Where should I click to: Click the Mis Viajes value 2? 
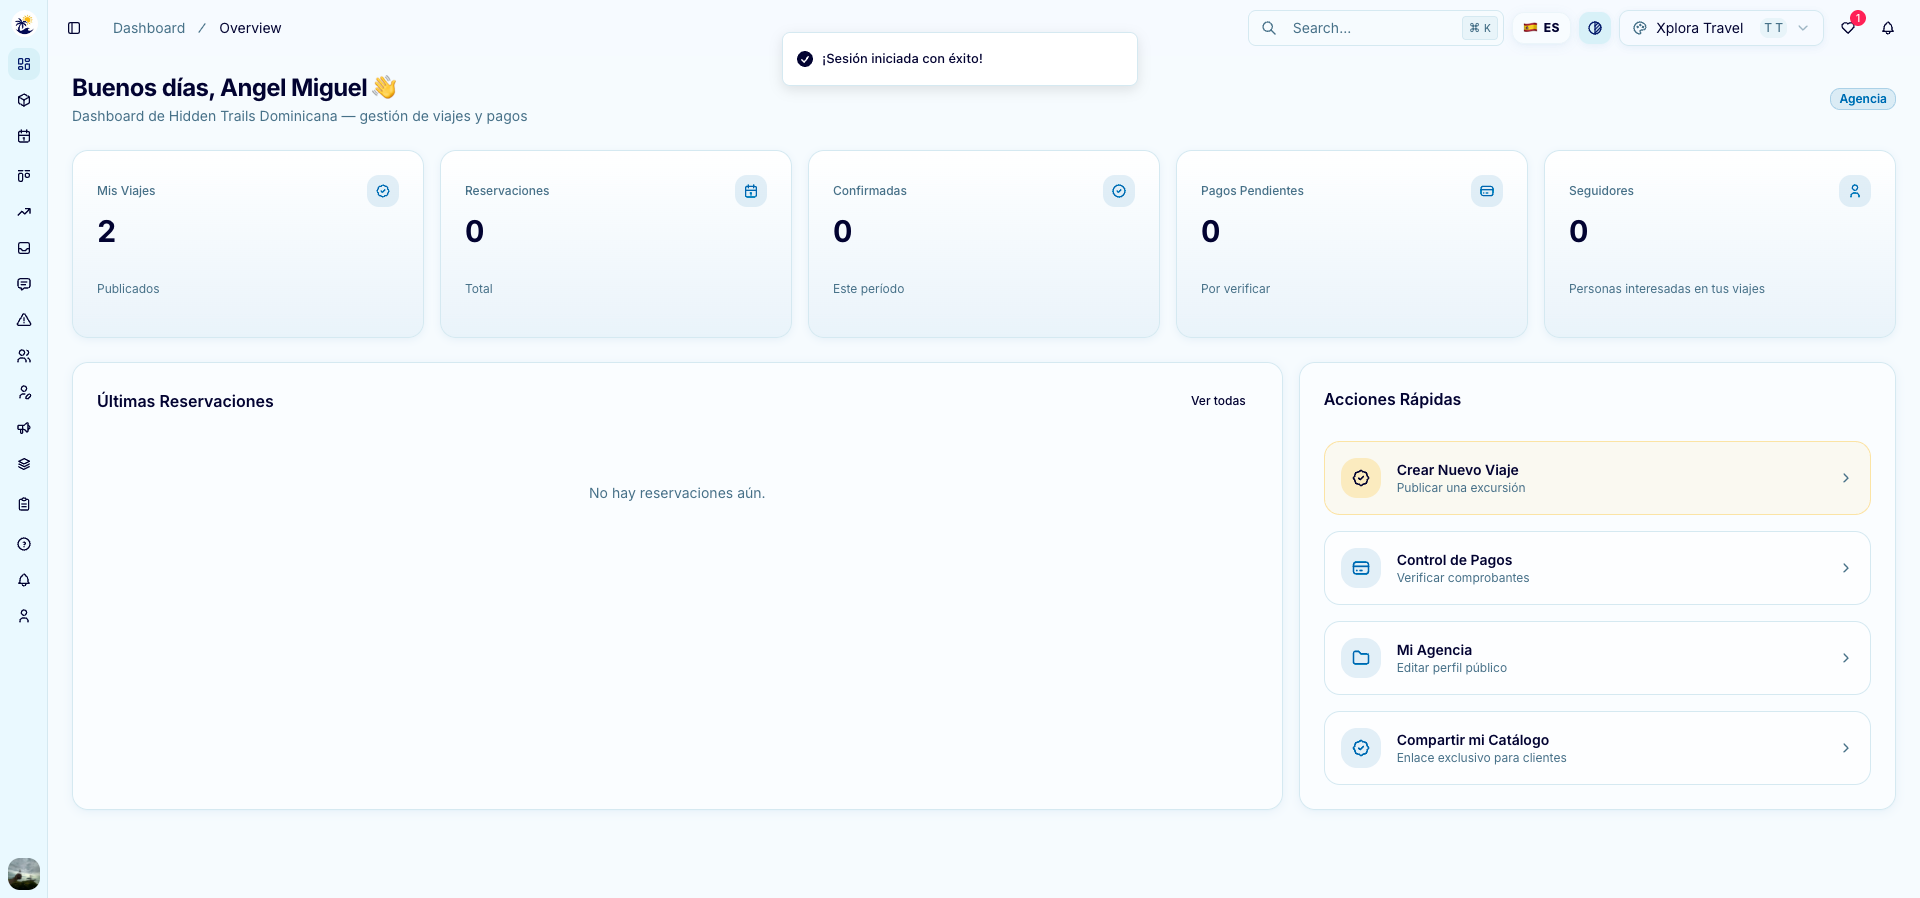point(106,232)
